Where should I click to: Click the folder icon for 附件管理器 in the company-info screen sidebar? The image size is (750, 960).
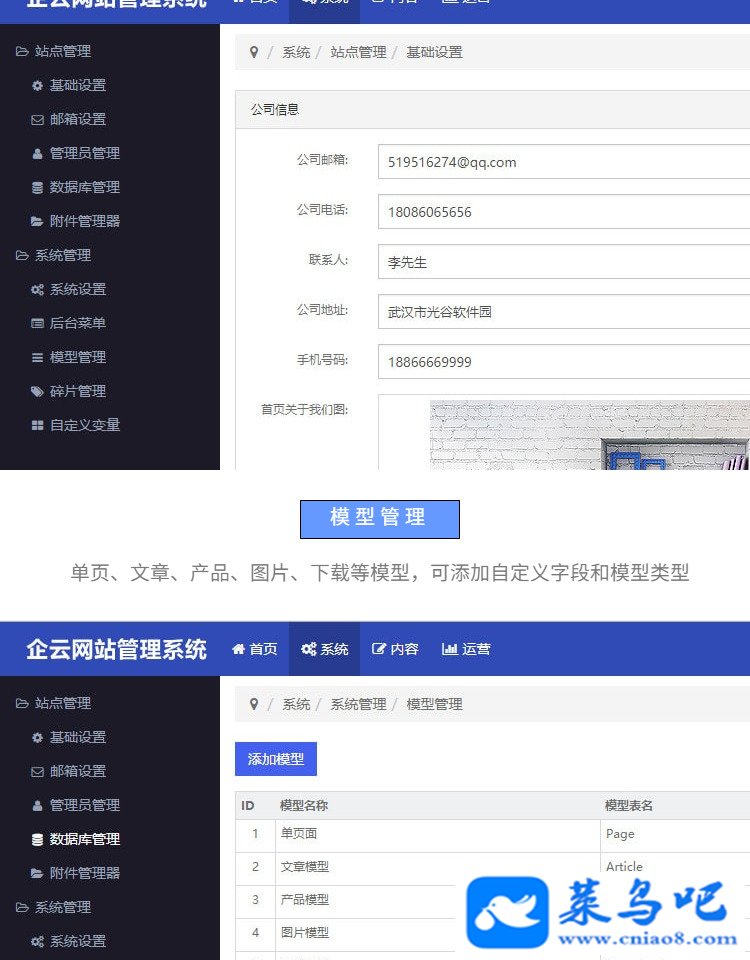click(x=37, y=221)
